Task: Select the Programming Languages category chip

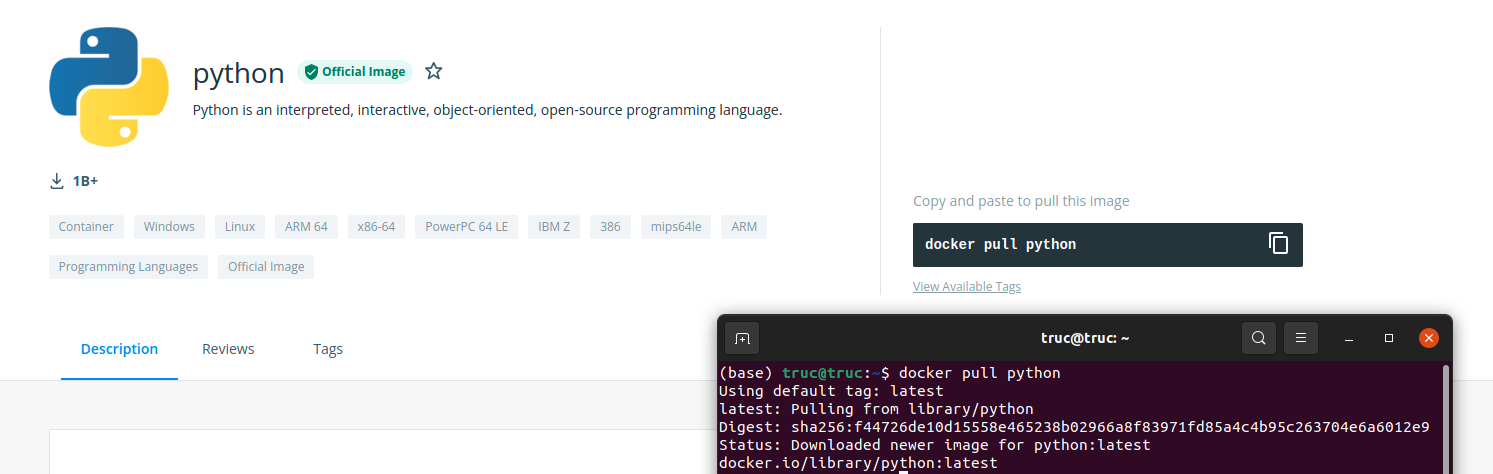Action: click(128, 267)
